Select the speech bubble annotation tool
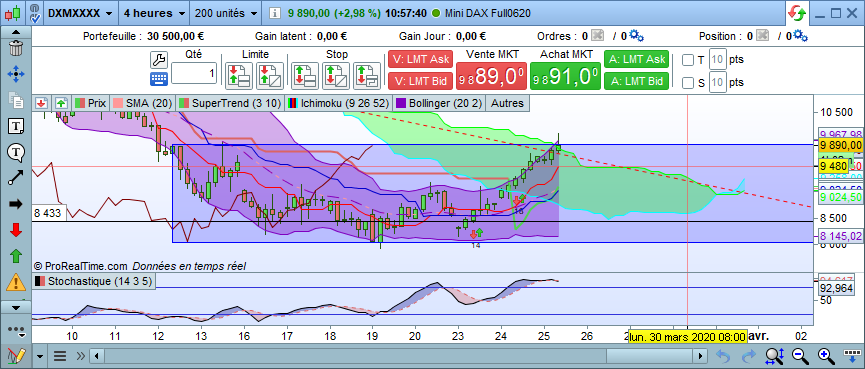Screen dimensions: 865x369 [16, 152]
